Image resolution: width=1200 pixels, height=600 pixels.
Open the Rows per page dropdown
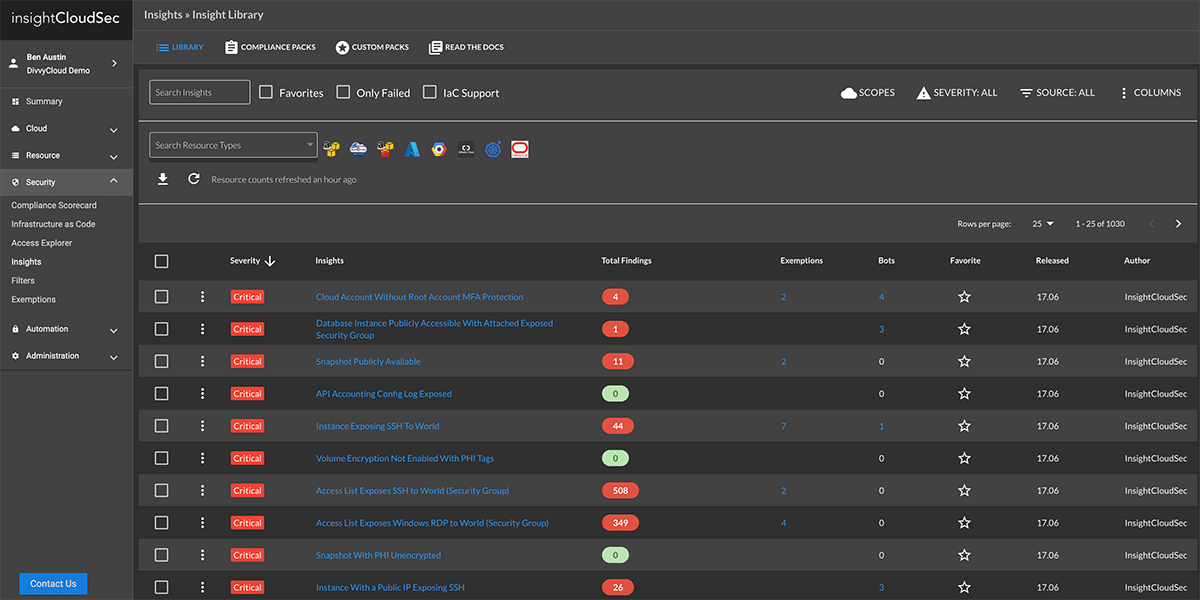coord(1042,224)
